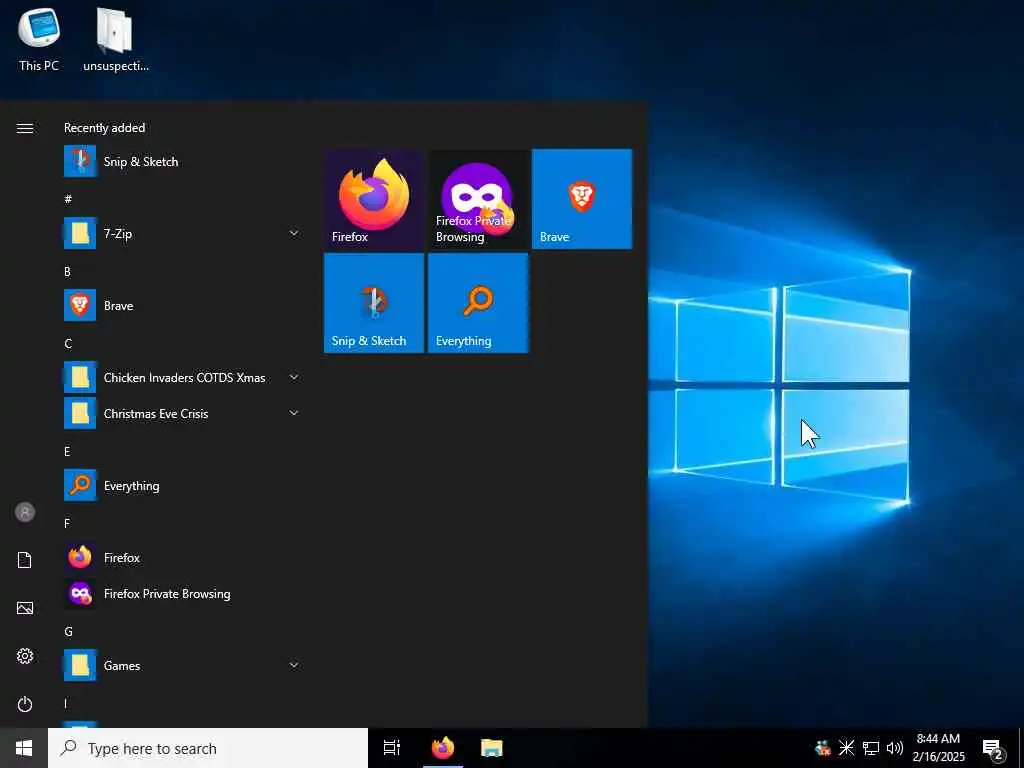Open Firefox from the taskbar

pyautogui.click(x=443, y=748)
